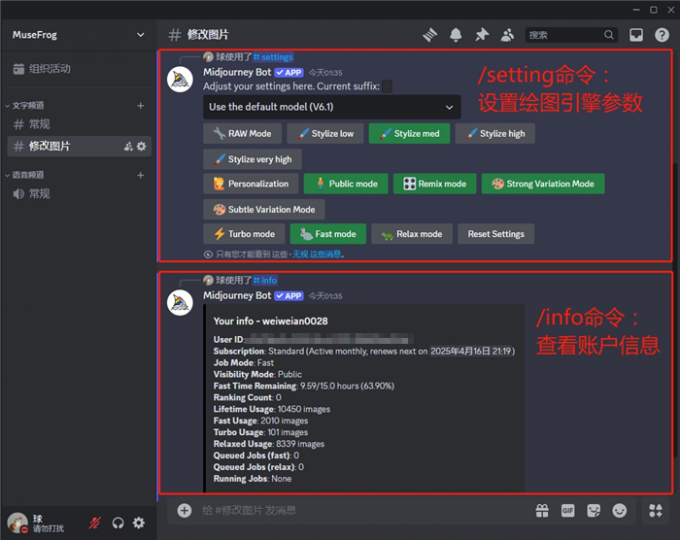The height and width of the screenshot is (540, 680).
Task: Click the 'Your info - weiweian0028' heading
Action: coord(271,321)
